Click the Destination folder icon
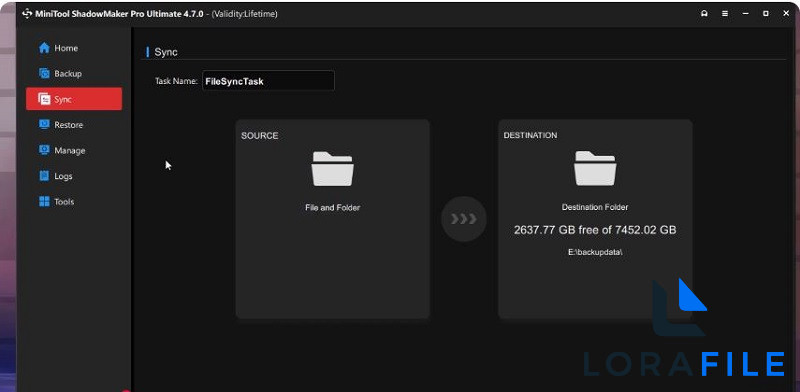 click(595, 168)
